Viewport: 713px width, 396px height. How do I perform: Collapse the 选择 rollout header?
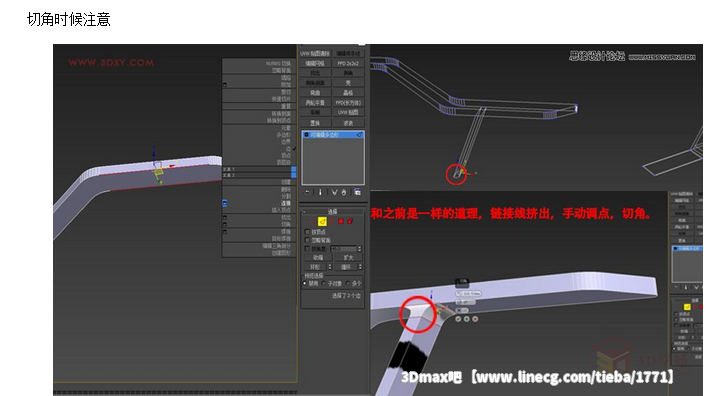(x=332, y=211)
